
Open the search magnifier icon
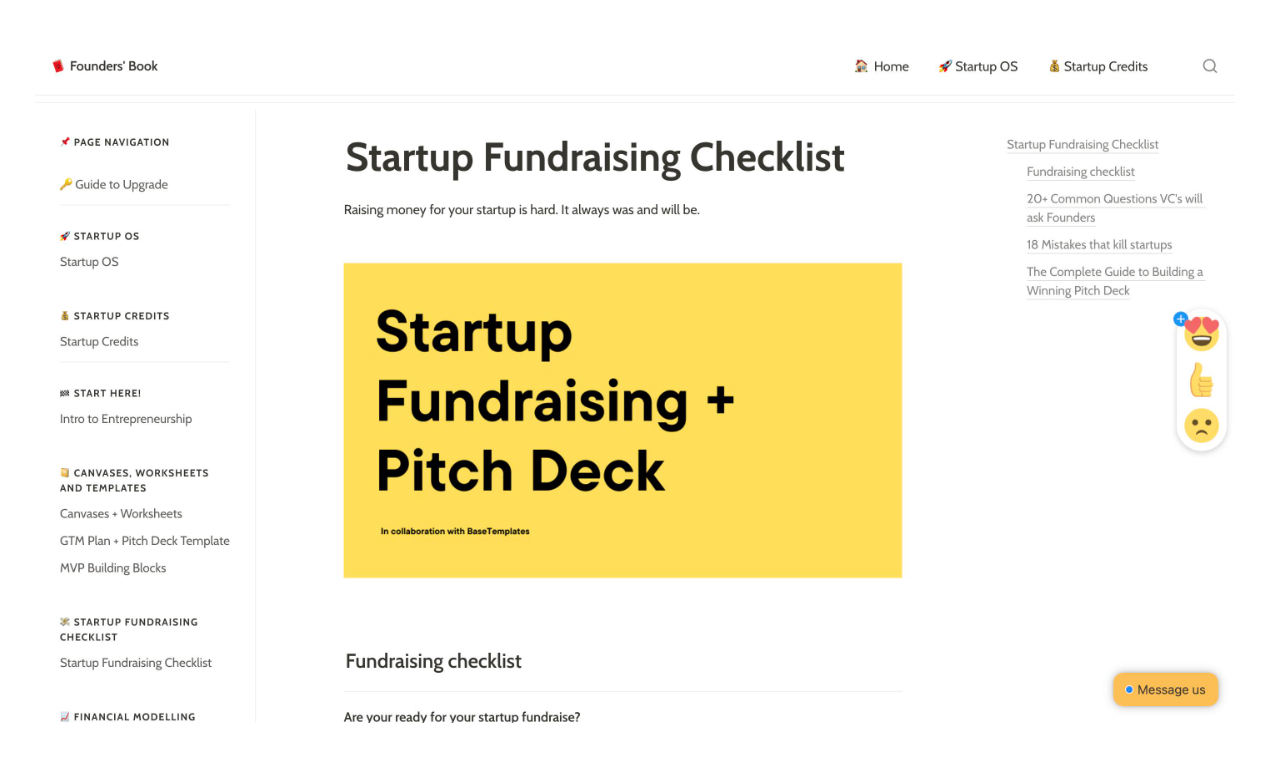[x=1210, y=66]
